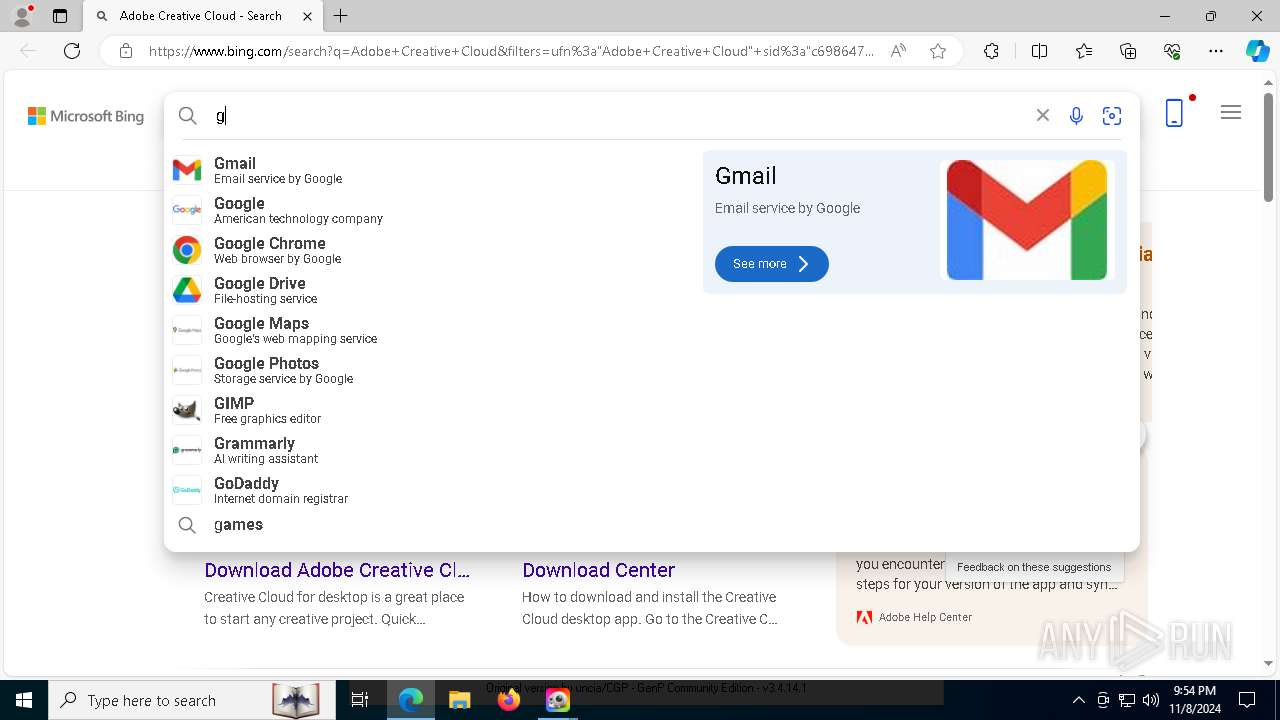Screen dimensions: 1280x720
Task: Open the notifications center icon
Action: pos(1247,700)
